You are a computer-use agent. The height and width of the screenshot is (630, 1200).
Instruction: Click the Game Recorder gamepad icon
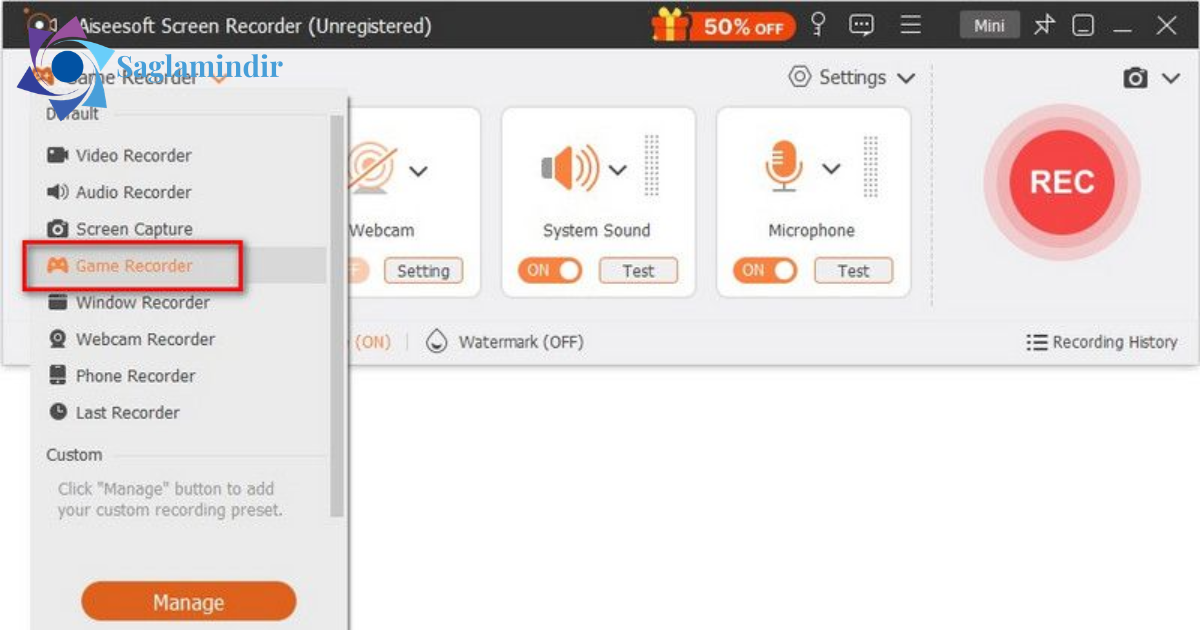[x=58, y=266]
